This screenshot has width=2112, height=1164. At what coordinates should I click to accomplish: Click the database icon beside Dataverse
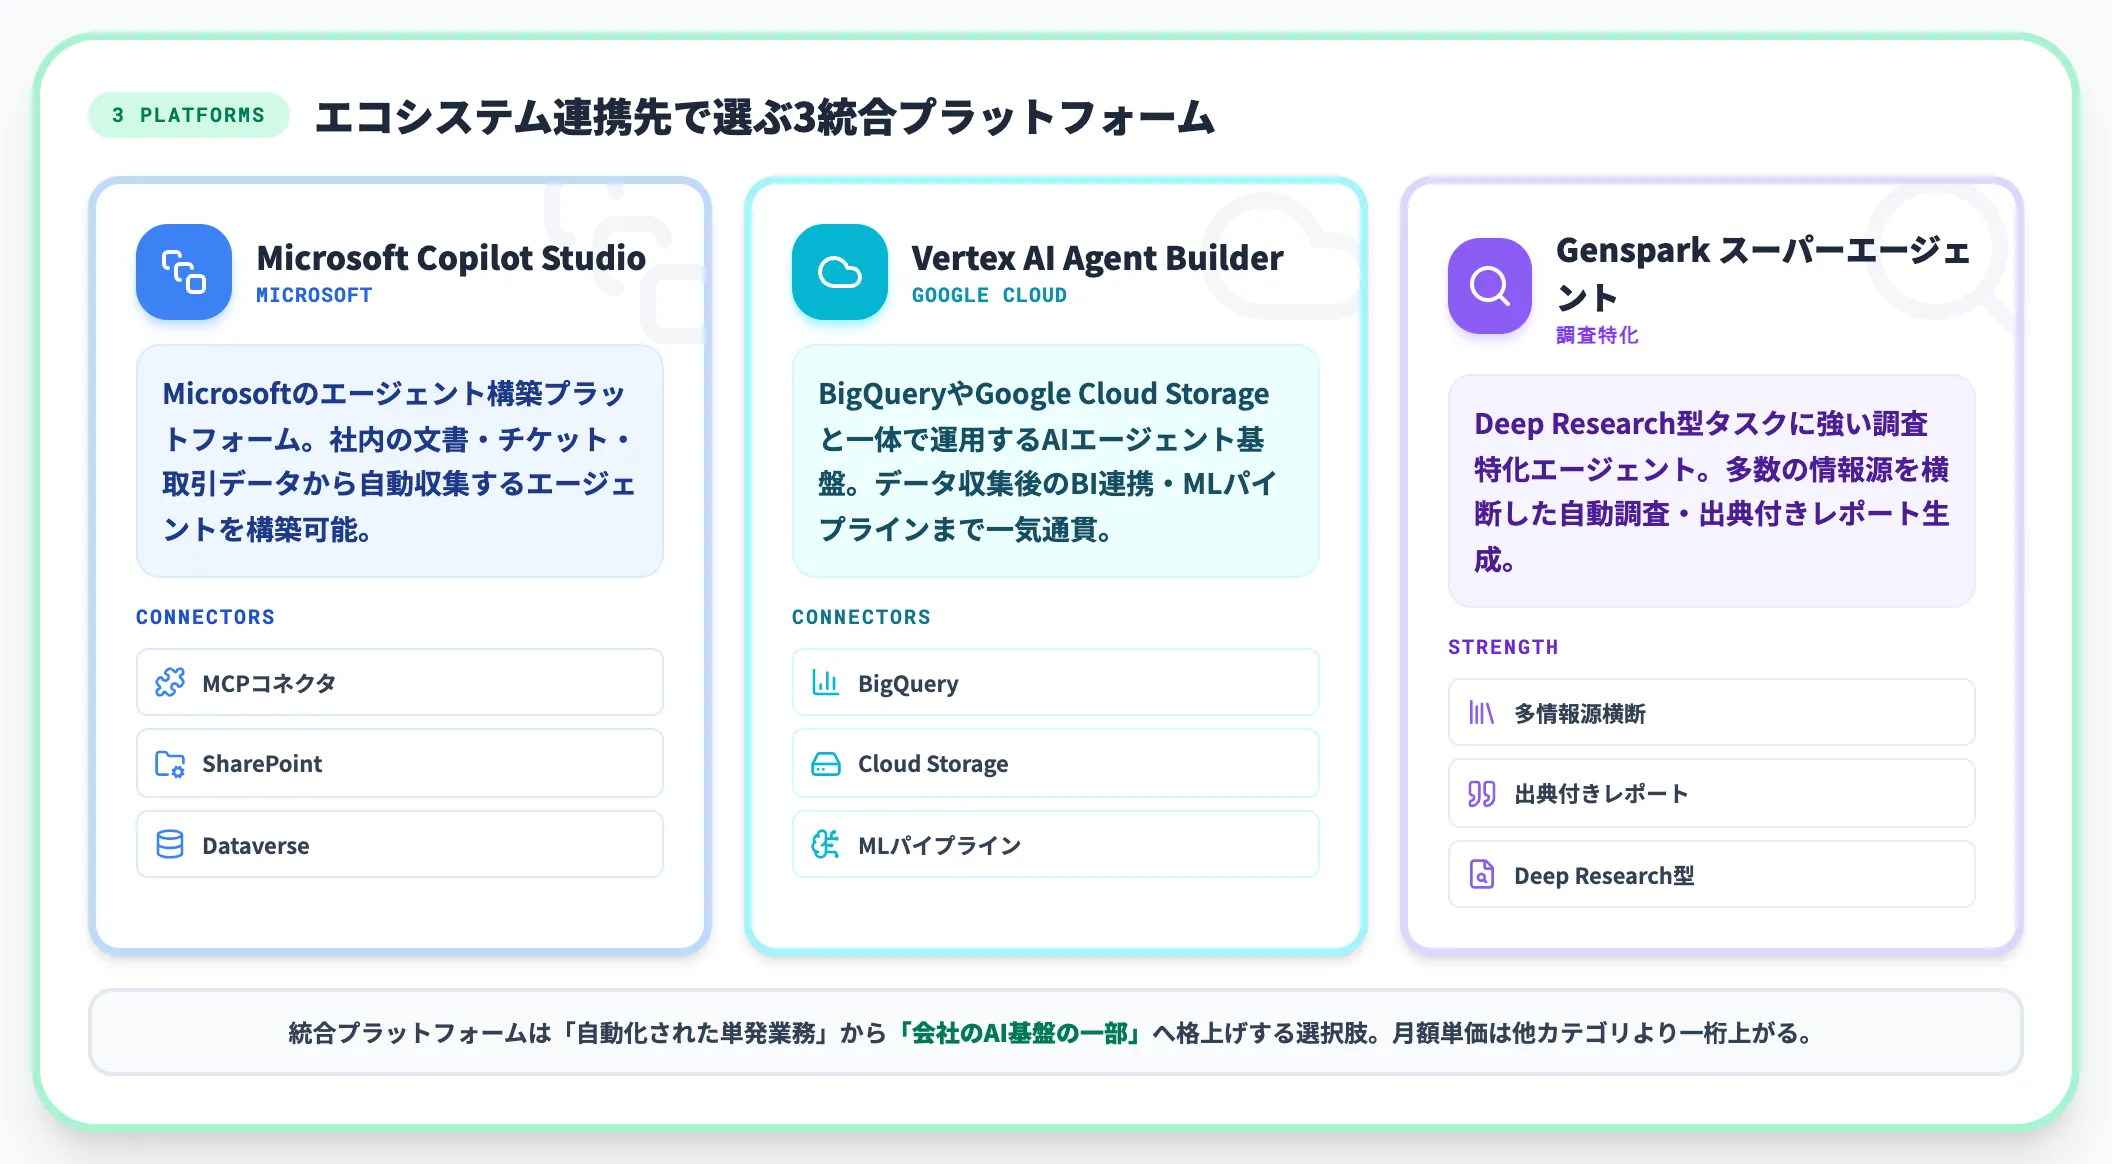click(x=170, y=845)
